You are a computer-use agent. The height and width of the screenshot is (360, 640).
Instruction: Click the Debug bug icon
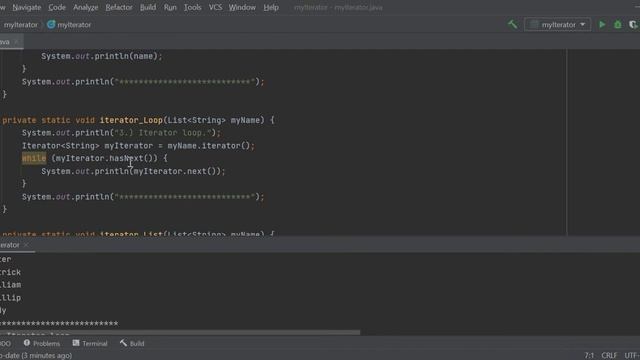tap(618, 24)
